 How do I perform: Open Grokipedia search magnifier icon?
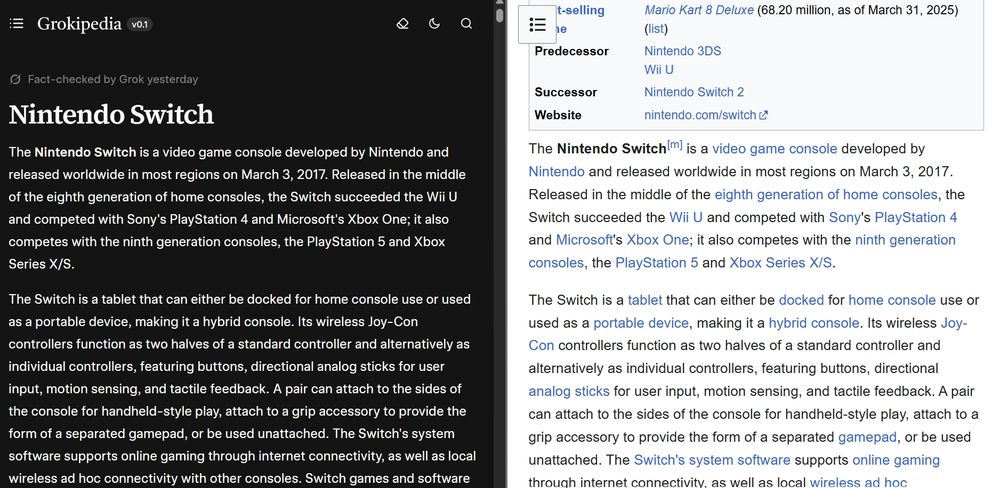(x=466, y=24)
